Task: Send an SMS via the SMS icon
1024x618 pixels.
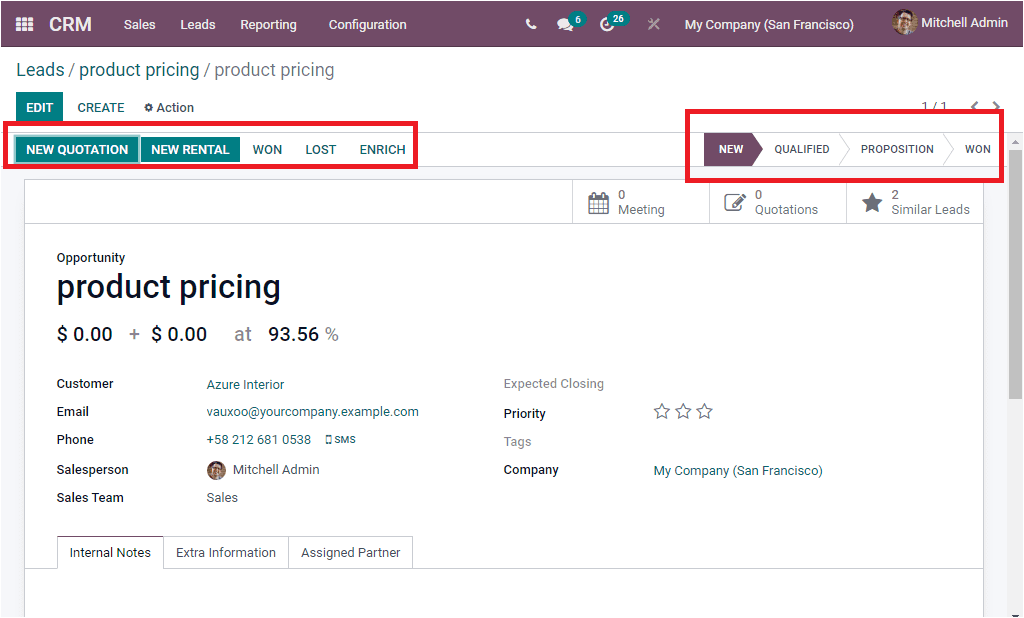Action: pos(341,439)
